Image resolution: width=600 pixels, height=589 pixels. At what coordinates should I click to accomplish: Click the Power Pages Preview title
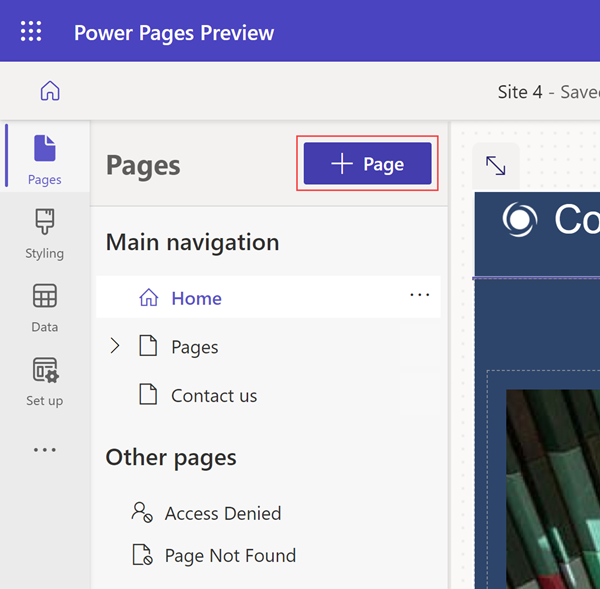pos(174,32)
